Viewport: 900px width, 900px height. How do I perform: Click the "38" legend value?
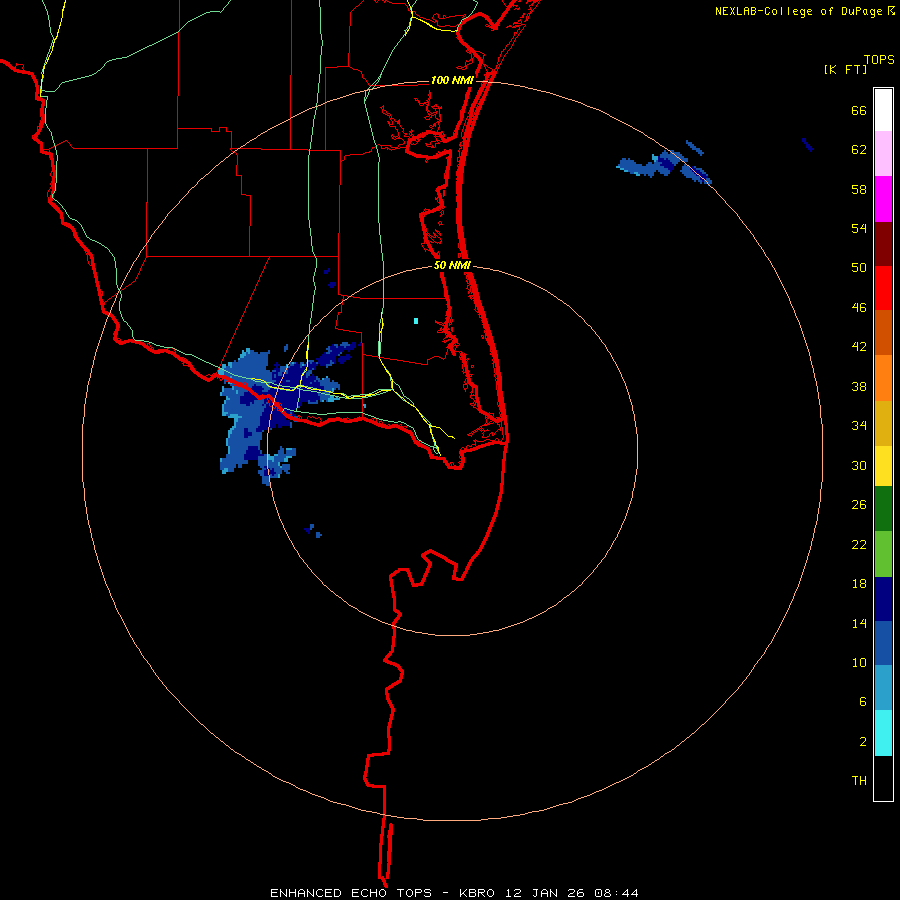pos(859,386)
